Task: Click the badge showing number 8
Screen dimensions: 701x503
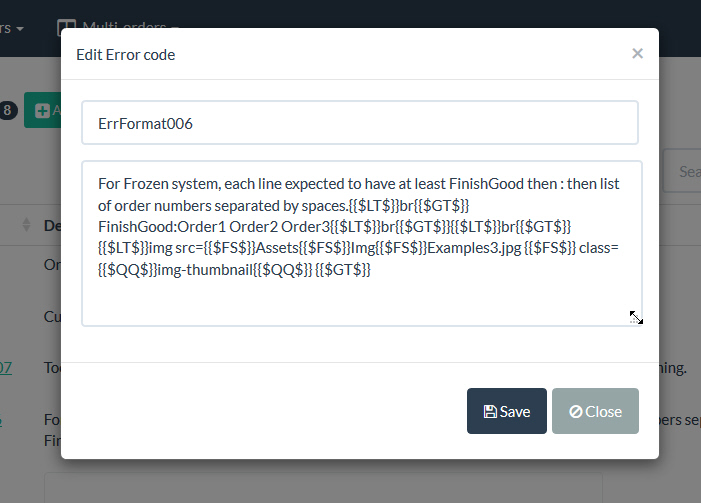Action: tap(8, 110)
